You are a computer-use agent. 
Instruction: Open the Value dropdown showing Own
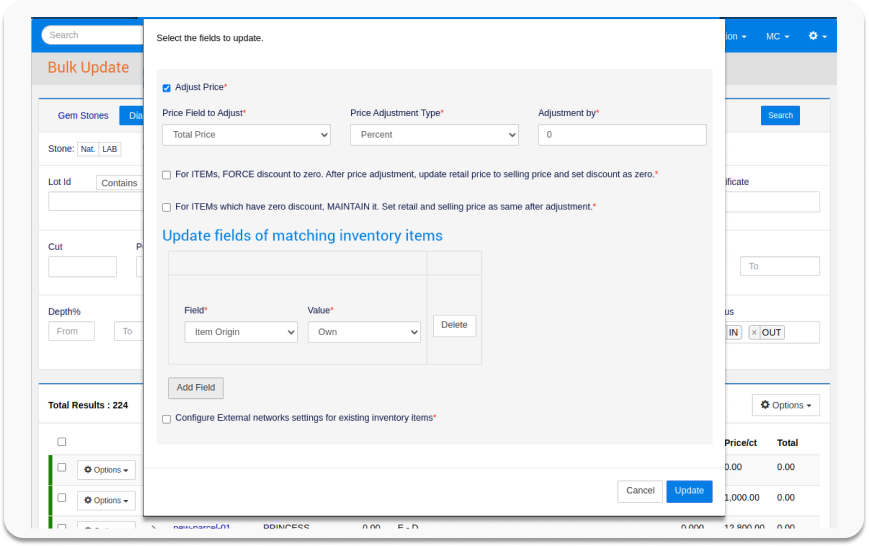click(364, 332)
